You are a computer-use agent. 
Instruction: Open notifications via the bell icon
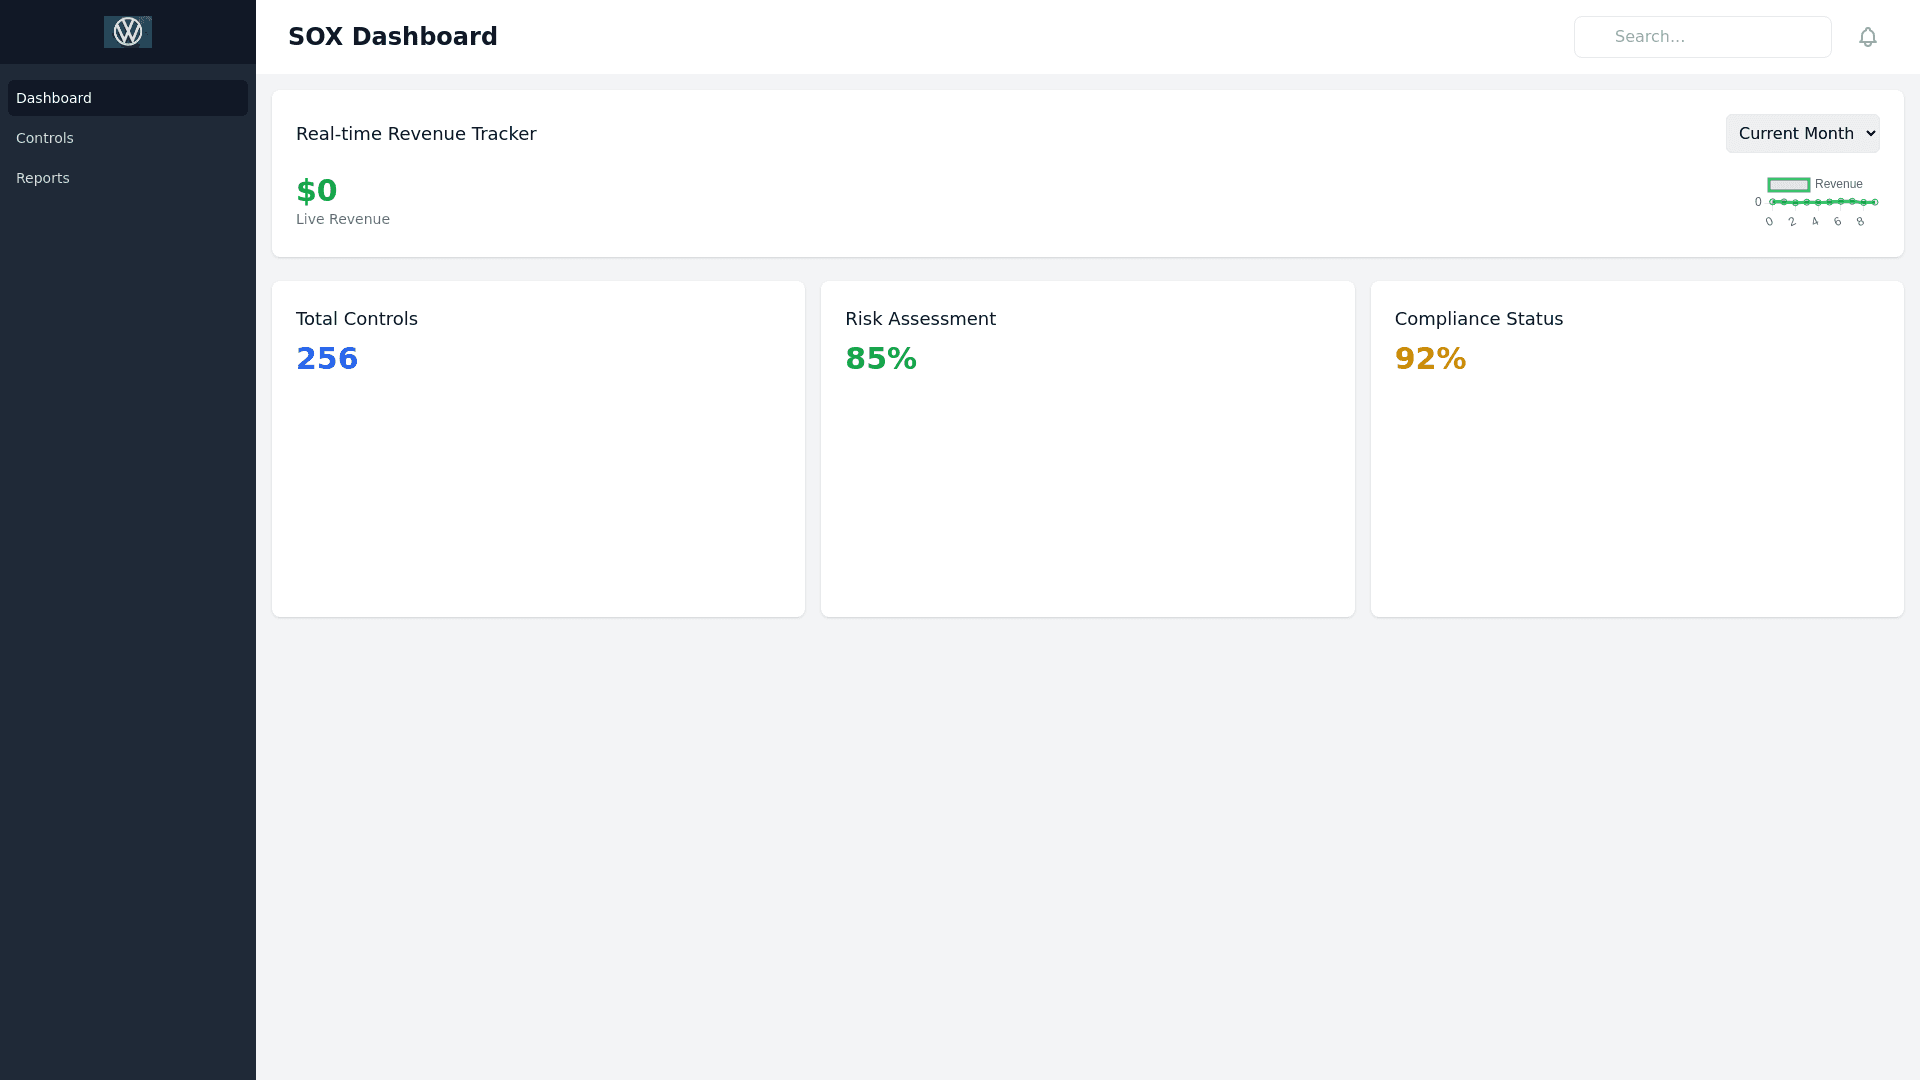pos(1867,37)
